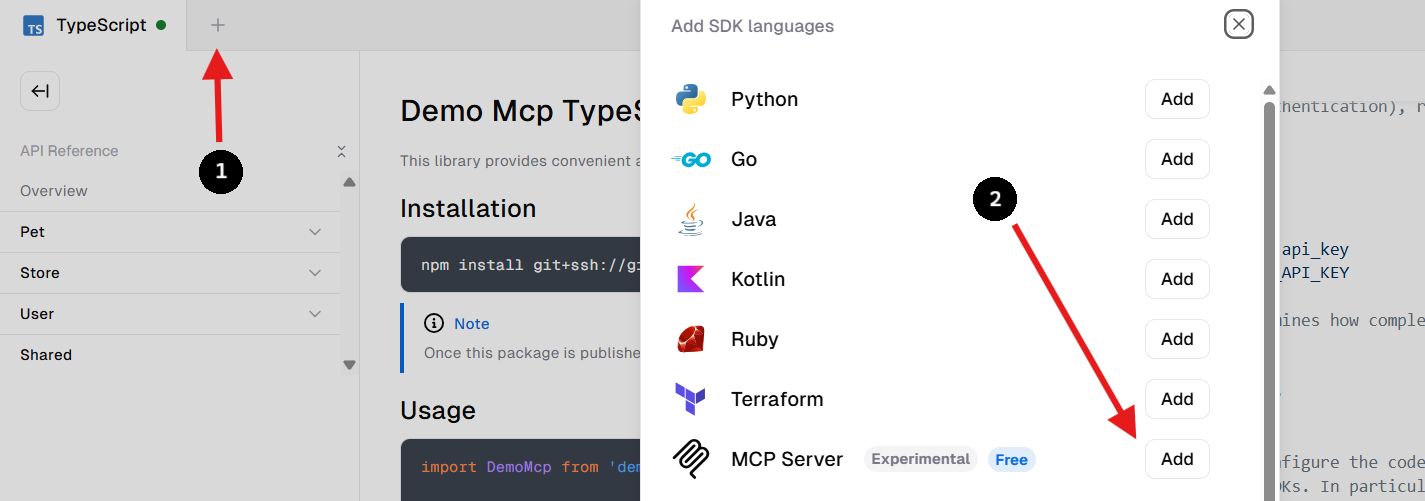Click the Java language label
The height and width of the screenshot is (501, 1425).
754,219
